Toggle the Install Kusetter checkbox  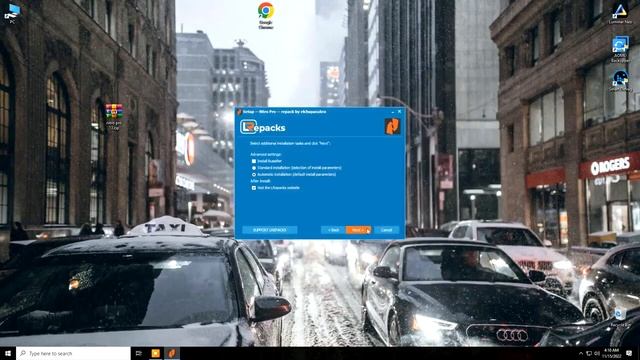(254, 161)
